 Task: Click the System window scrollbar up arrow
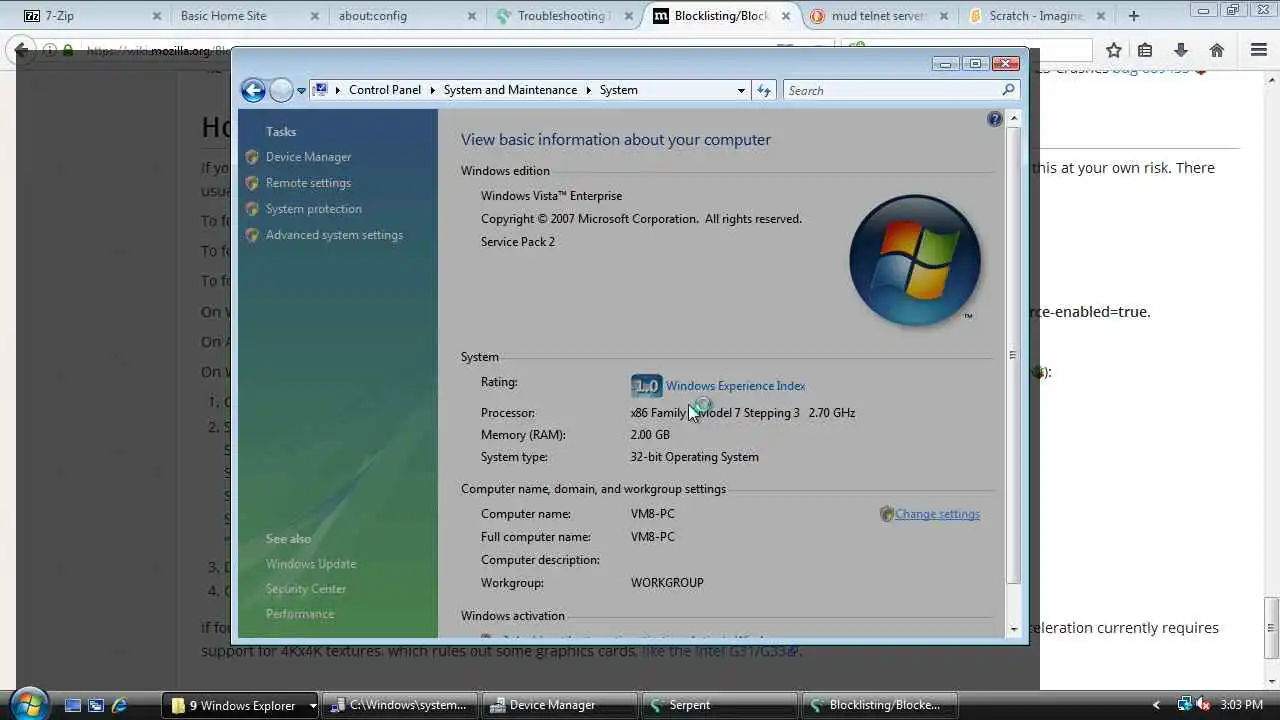1013,119
